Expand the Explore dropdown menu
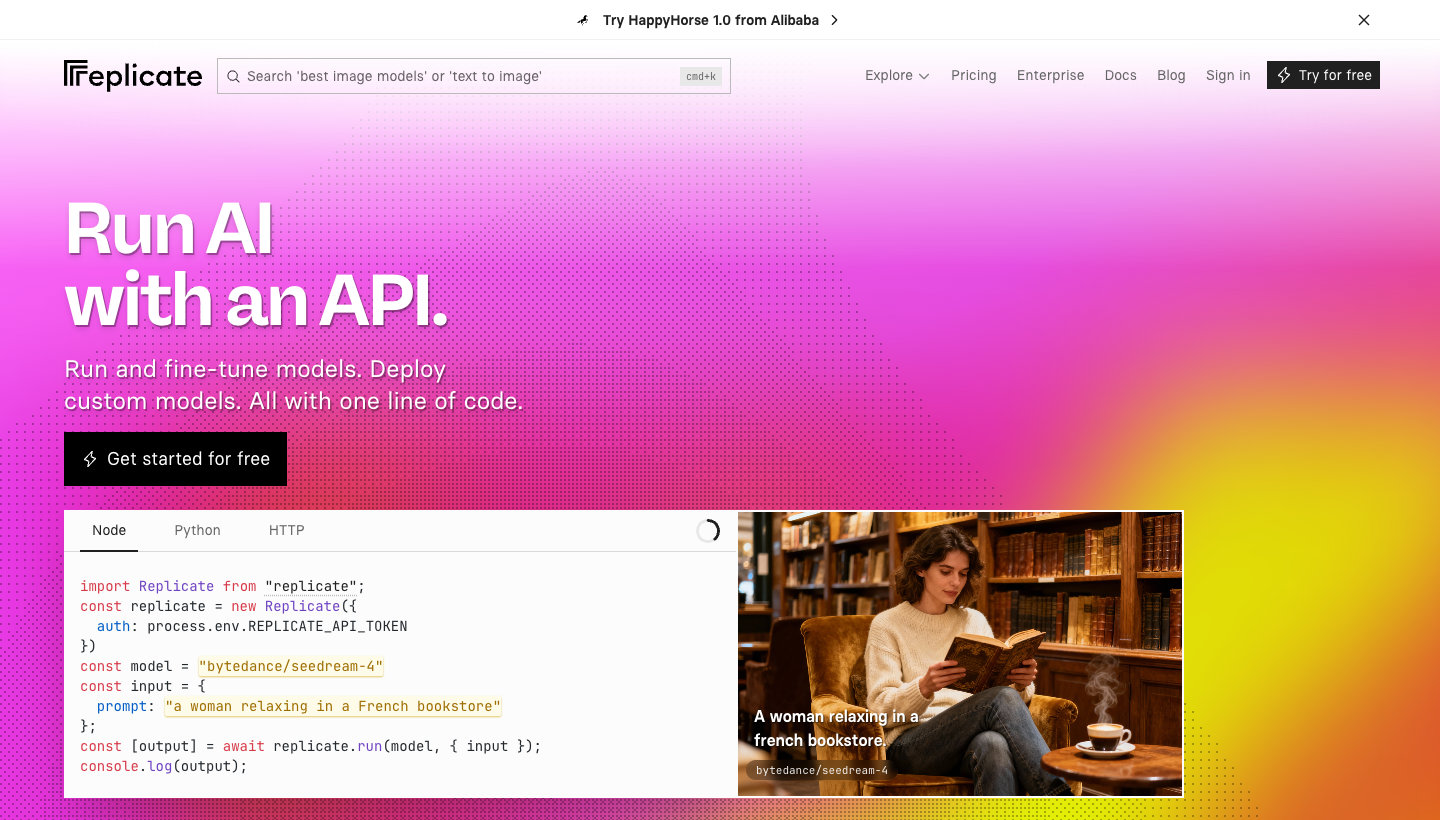Screen dimensions: 1440x820 tap(897, 75)
